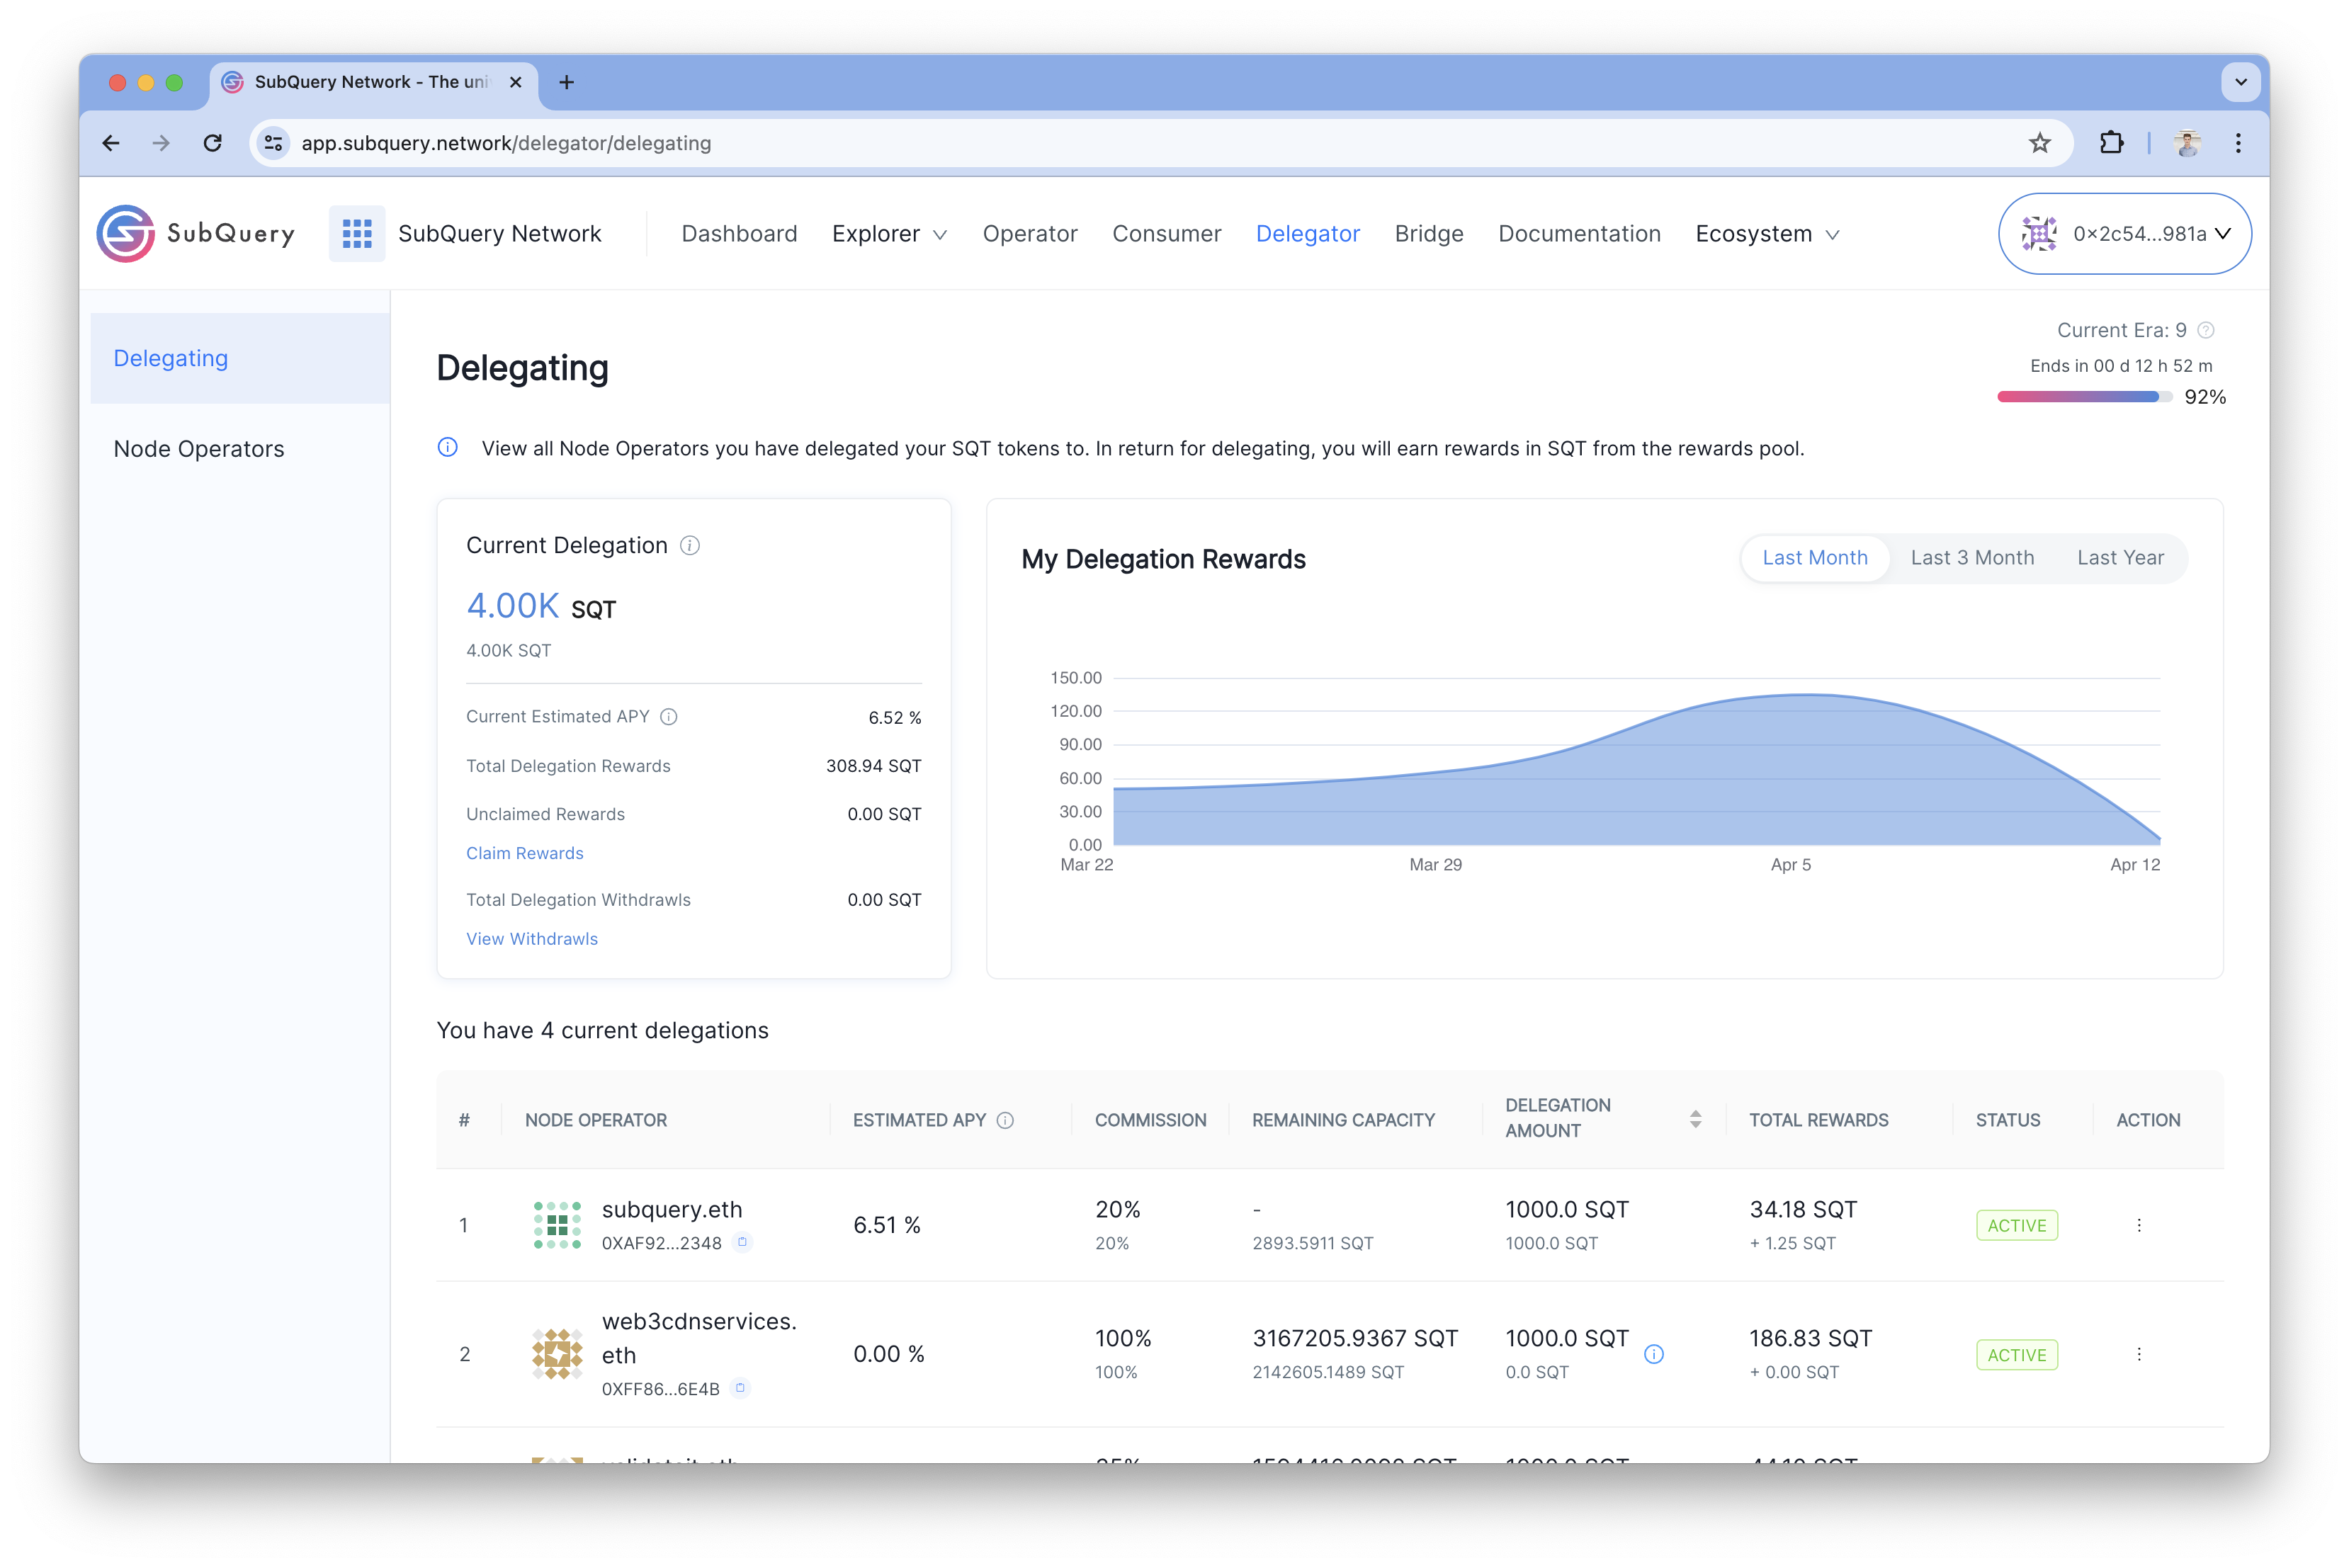This screenshot has width=2349, height=1568.
Task: Click the SubQuery logo
Action: 196,233
